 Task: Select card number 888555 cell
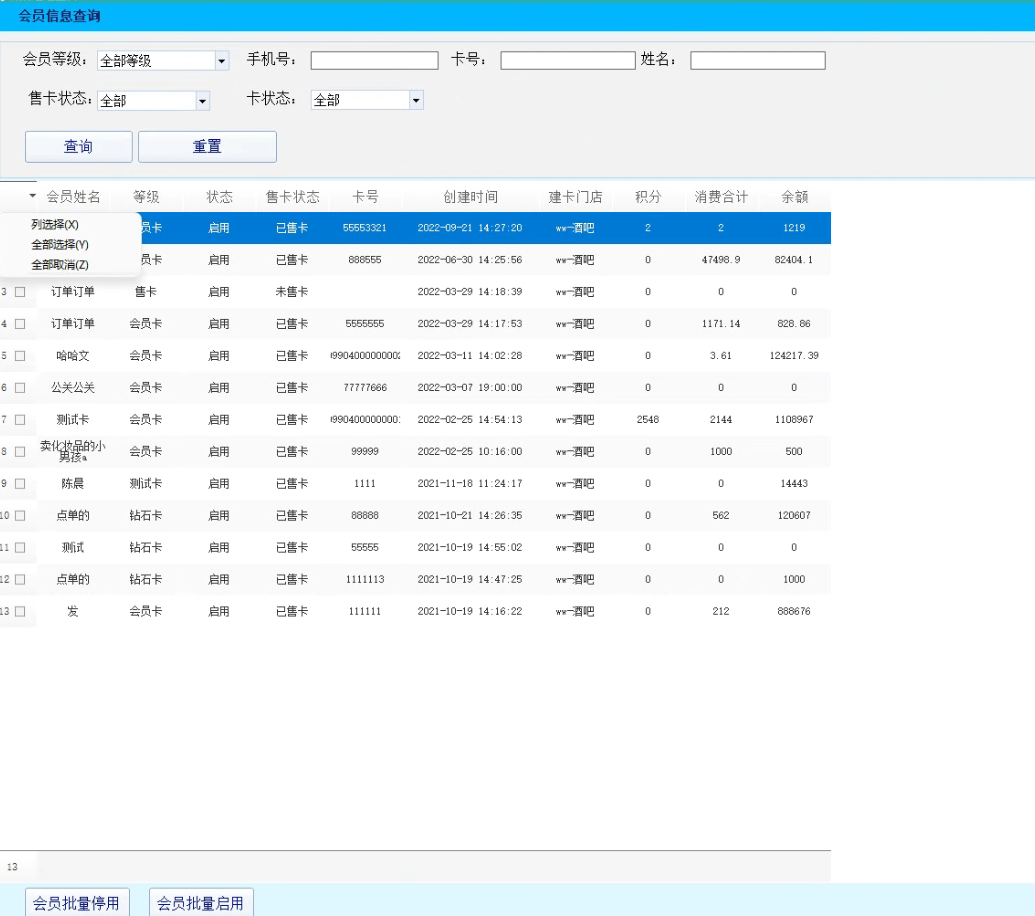364,260
